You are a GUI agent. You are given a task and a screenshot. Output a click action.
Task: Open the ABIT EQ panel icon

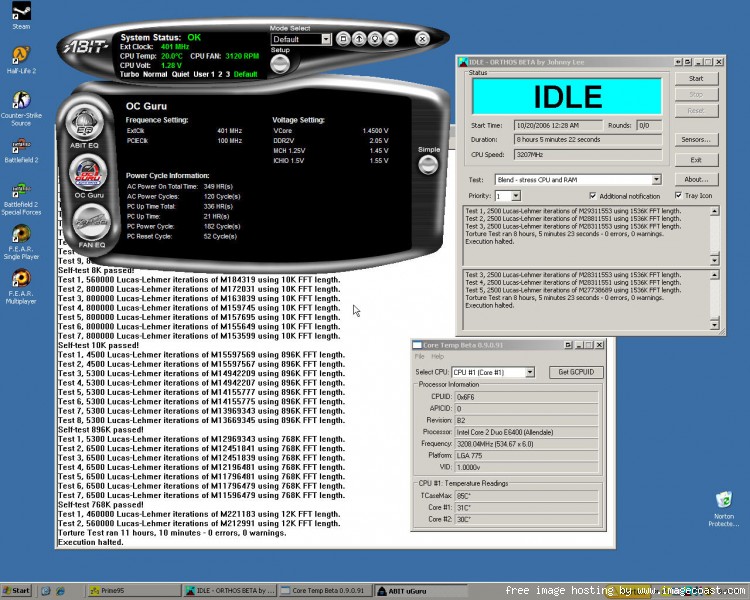(x=85, y=123)
